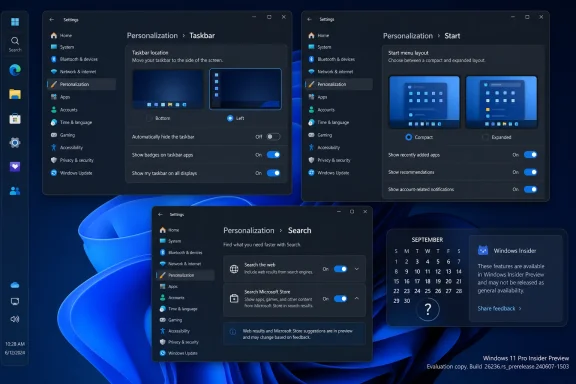Toggle Show account-related notifications switch
Viewport: 576px width, 384px height.
(x=530, y=189)
